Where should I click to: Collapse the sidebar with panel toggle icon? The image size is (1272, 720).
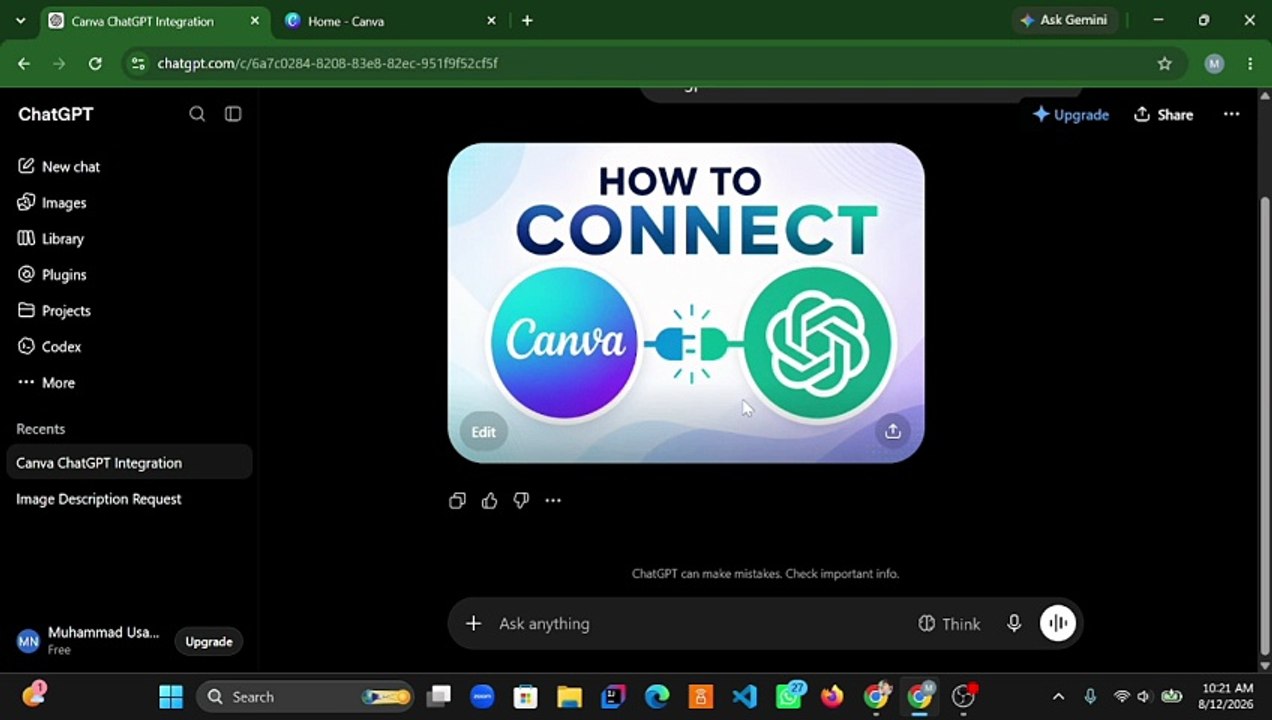pyautogui.click(x=233, y=114)
